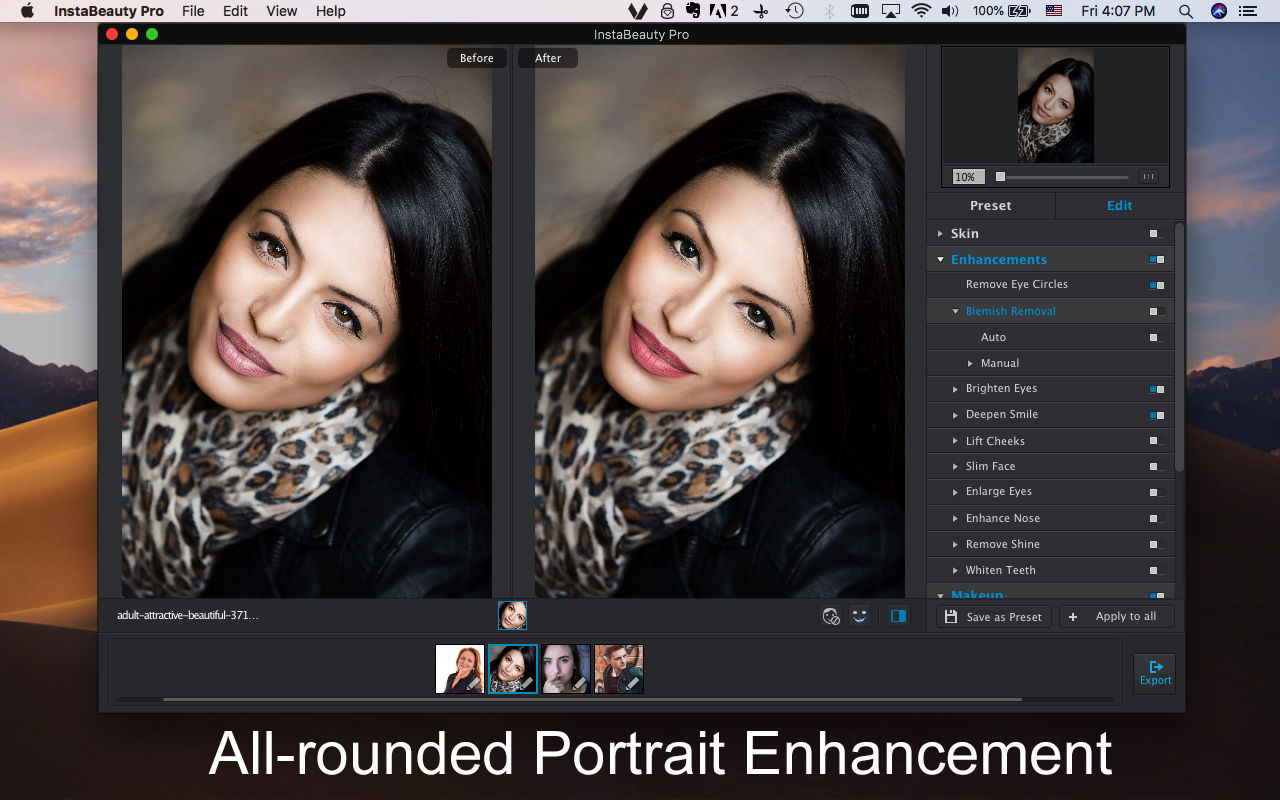This screenshot has width=1280, height=800.
Task: Open the View menu
Action: (281, 11)
